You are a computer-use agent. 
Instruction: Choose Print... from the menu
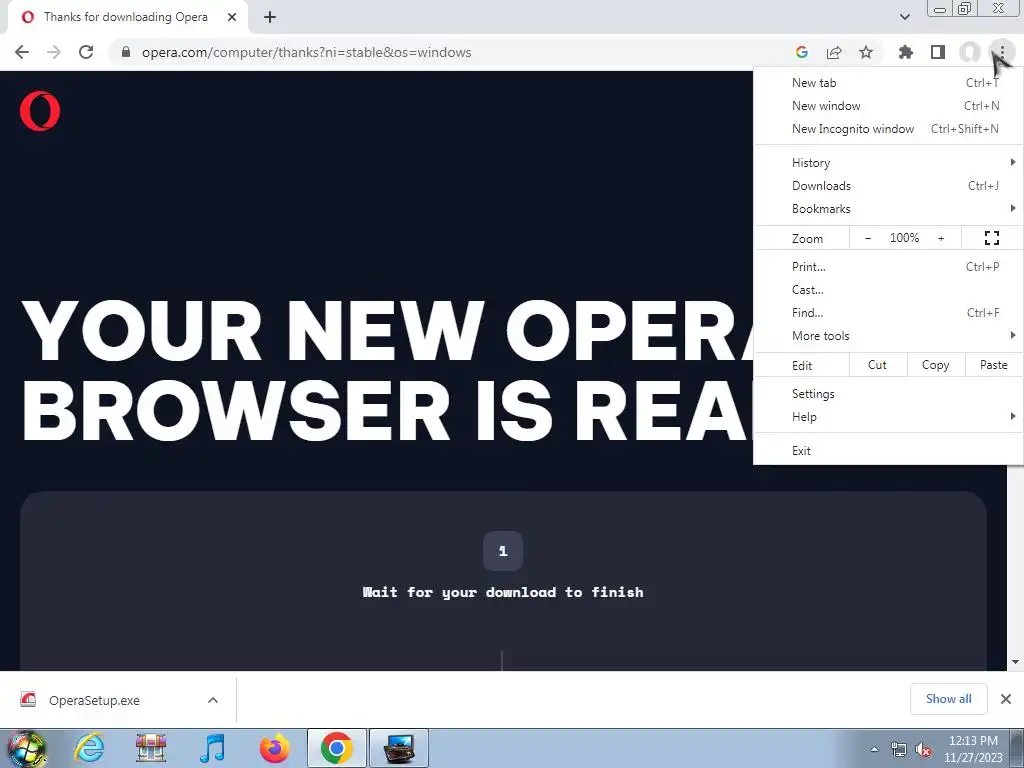[888, 266]
